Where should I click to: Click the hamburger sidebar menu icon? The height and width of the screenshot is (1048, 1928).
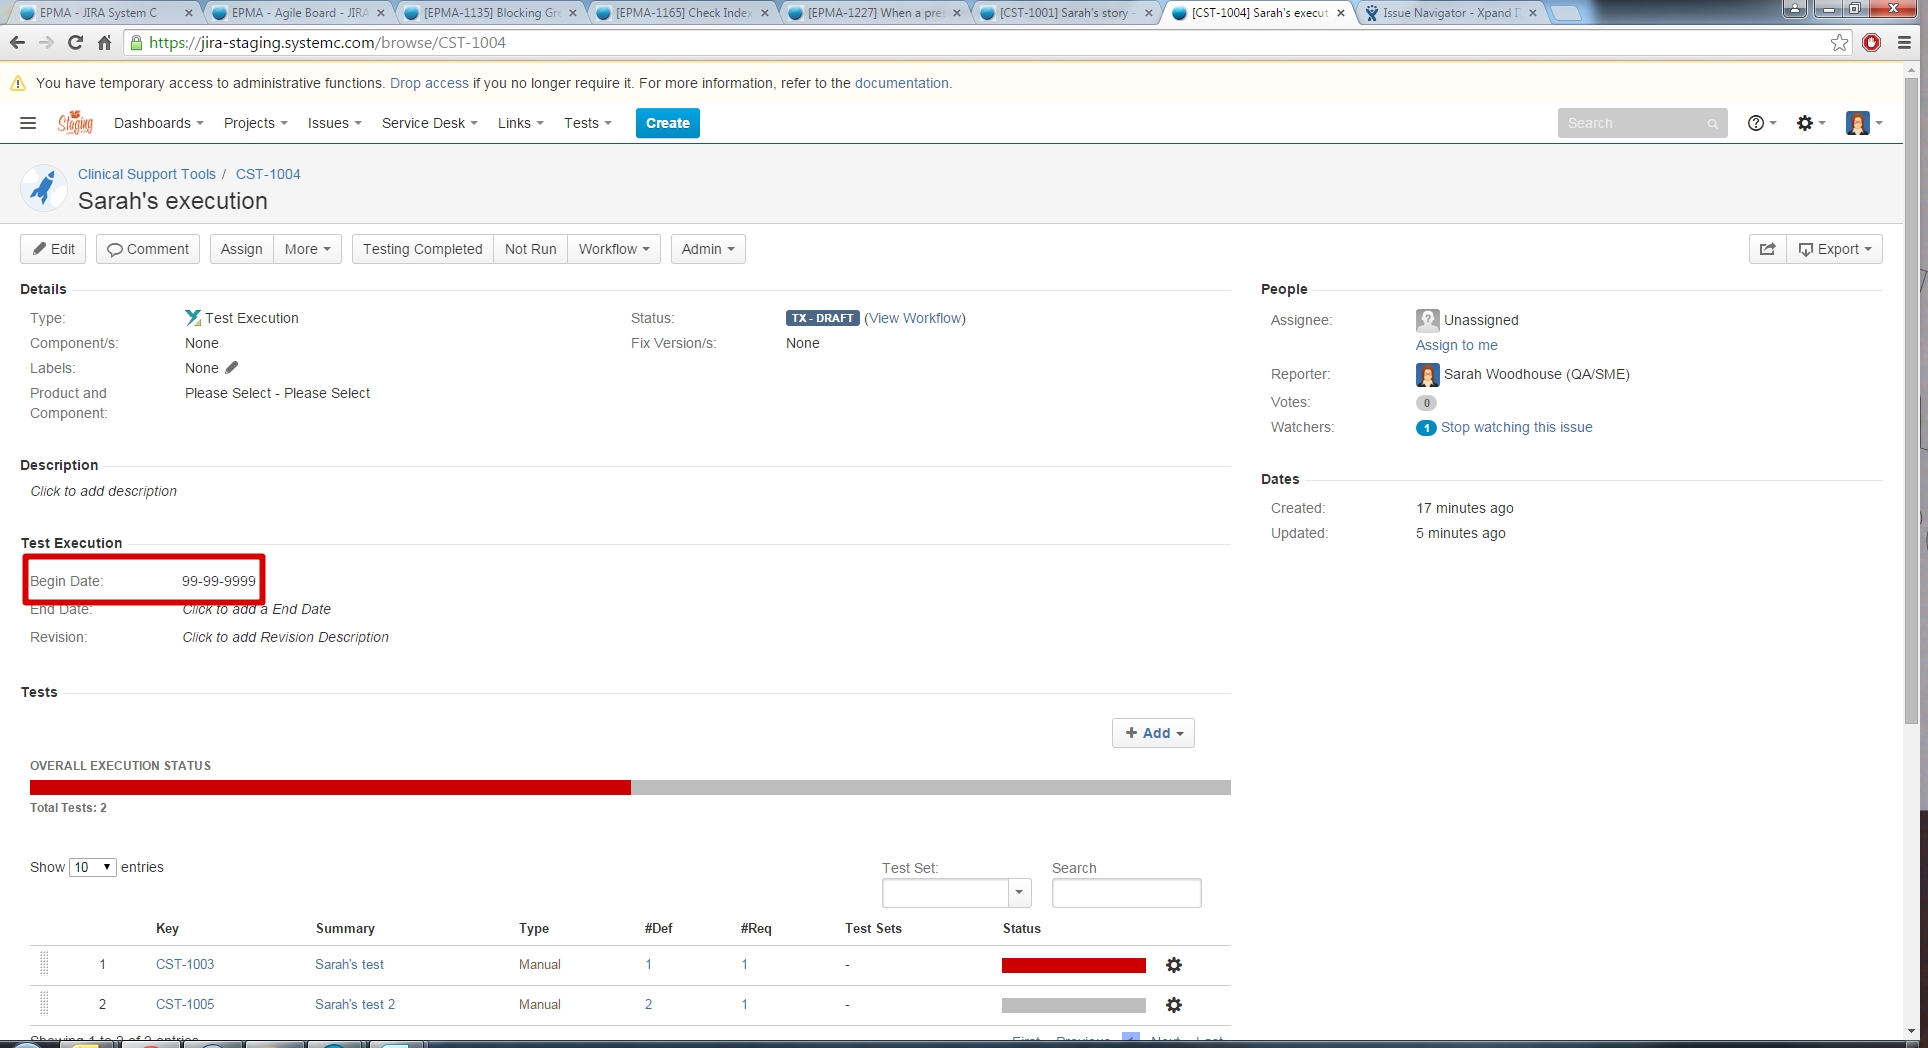click(28, 123)
